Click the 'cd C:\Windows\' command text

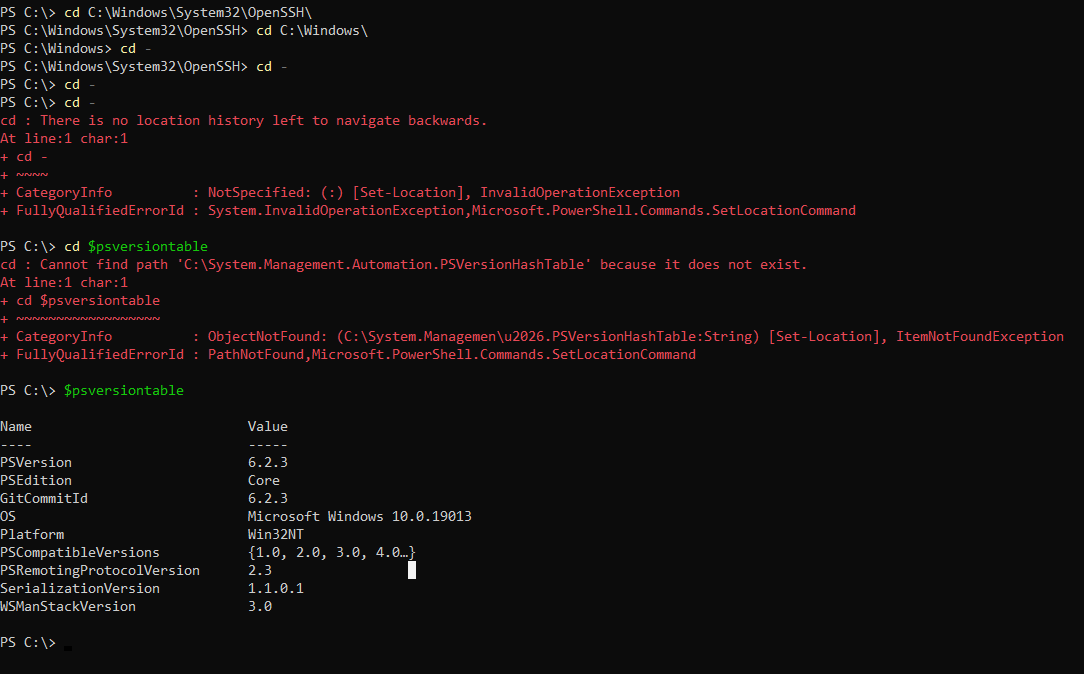(312, 30)
